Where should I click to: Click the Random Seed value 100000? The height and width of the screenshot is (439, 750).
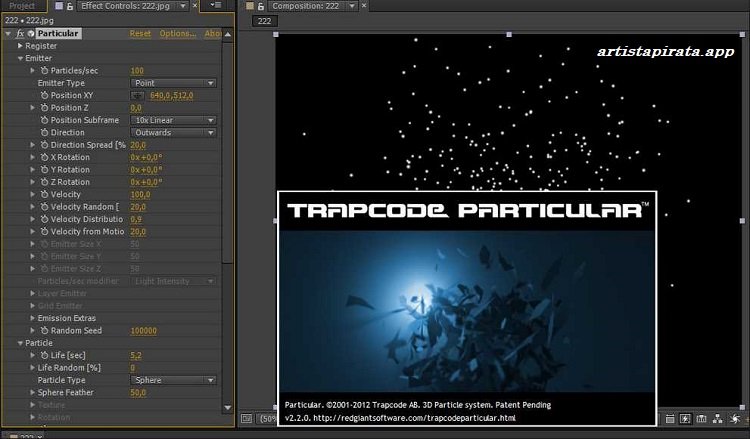pos(143,331)
